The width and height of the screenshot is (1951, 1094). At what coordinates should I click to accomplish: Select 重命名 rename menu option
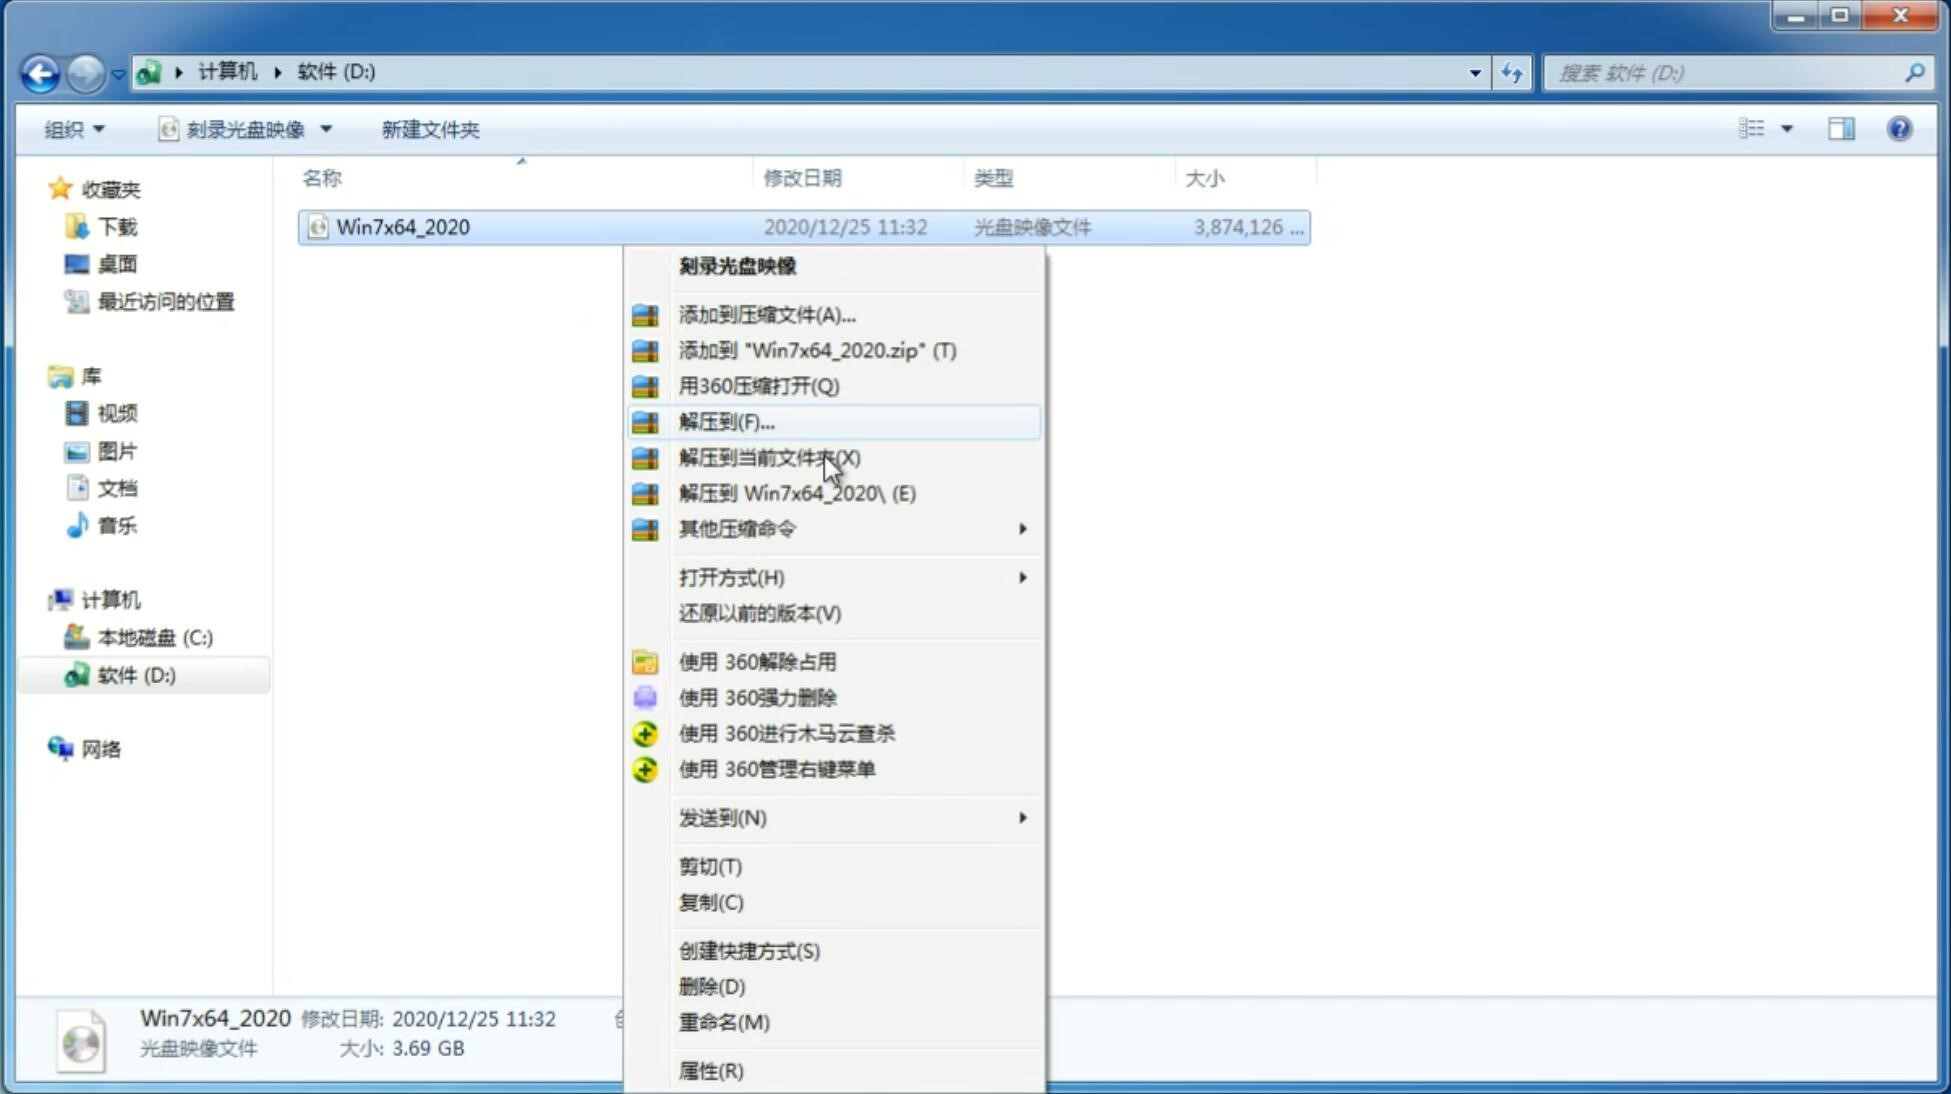[x=724, y=1022]
